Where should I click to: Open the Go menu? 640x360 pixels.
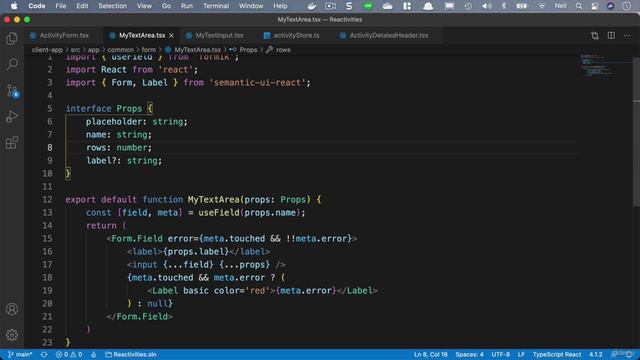pos(166,6)
